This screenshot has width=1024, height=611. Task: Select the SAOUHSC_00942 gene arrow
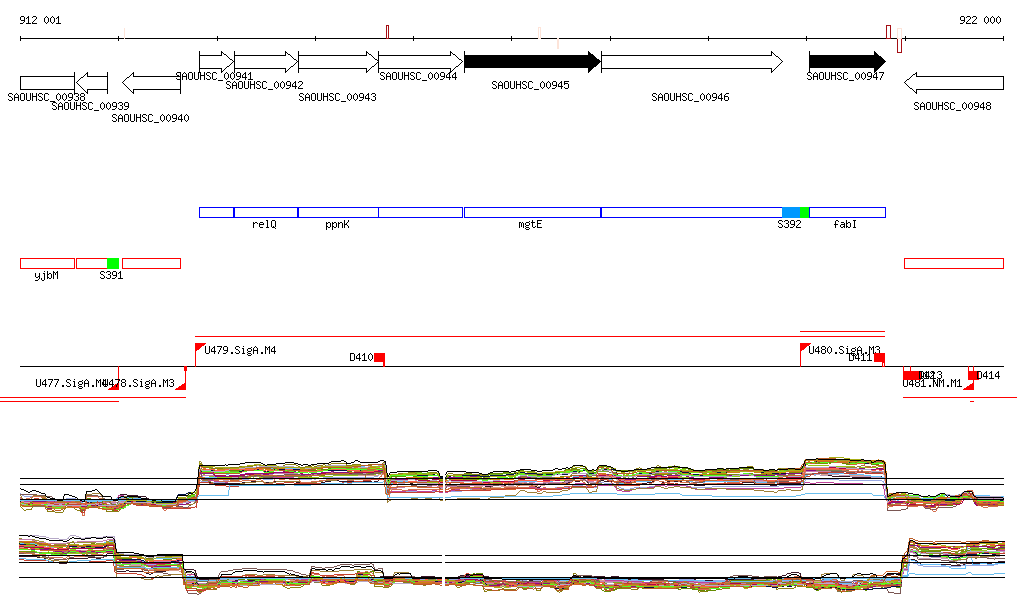click(x=265, y=62)
